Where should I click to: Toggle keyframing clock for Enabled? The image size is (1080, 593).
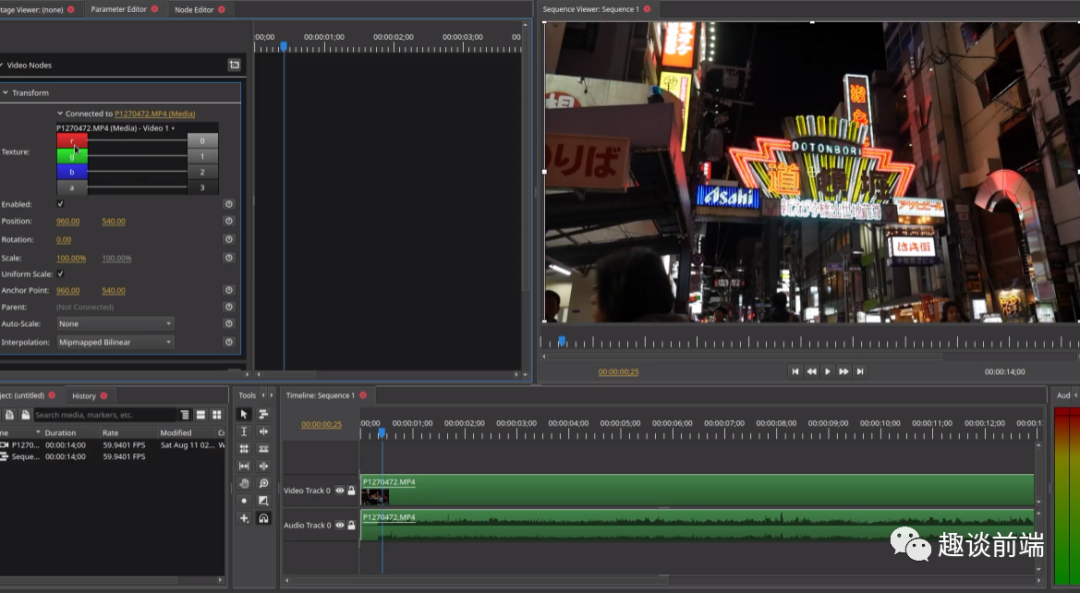click(229, 204)
